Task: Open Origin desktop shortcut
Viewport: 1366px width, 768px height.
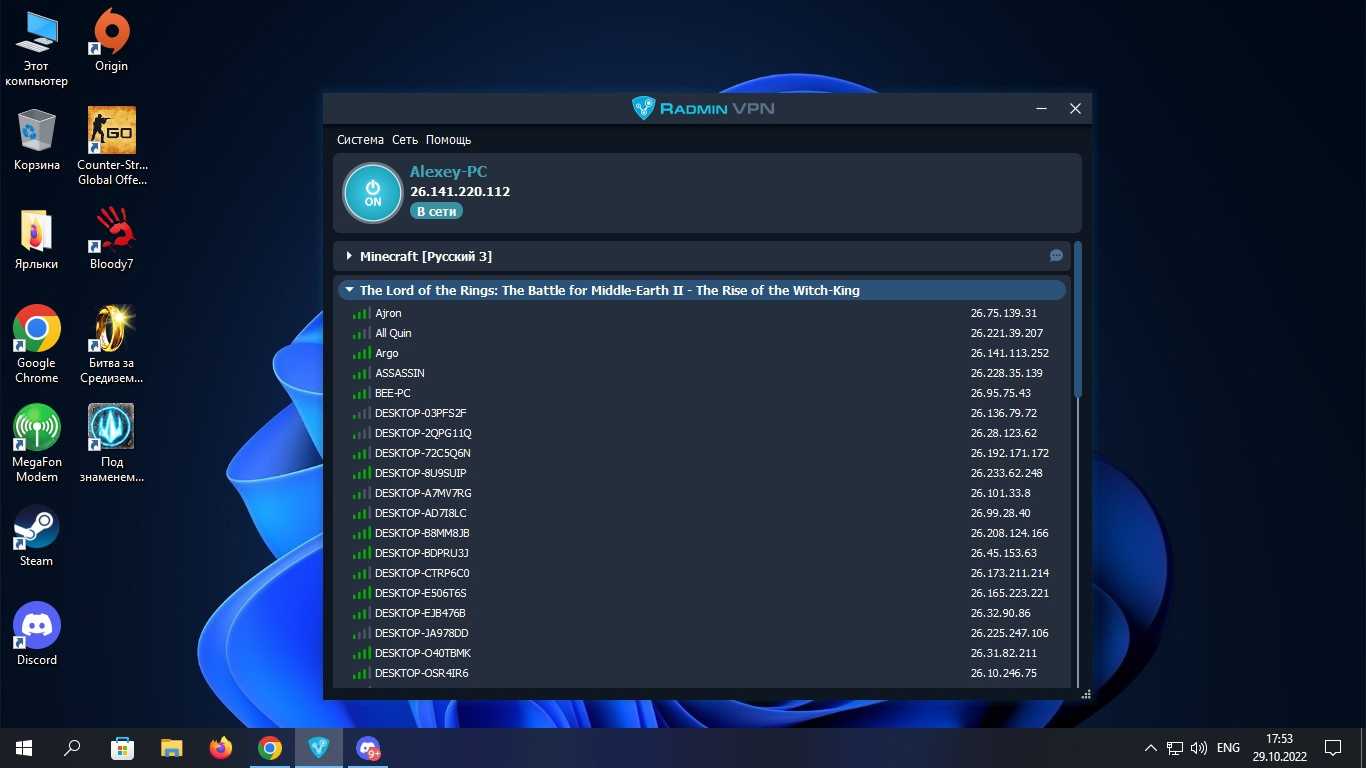Action: [111, 41]
